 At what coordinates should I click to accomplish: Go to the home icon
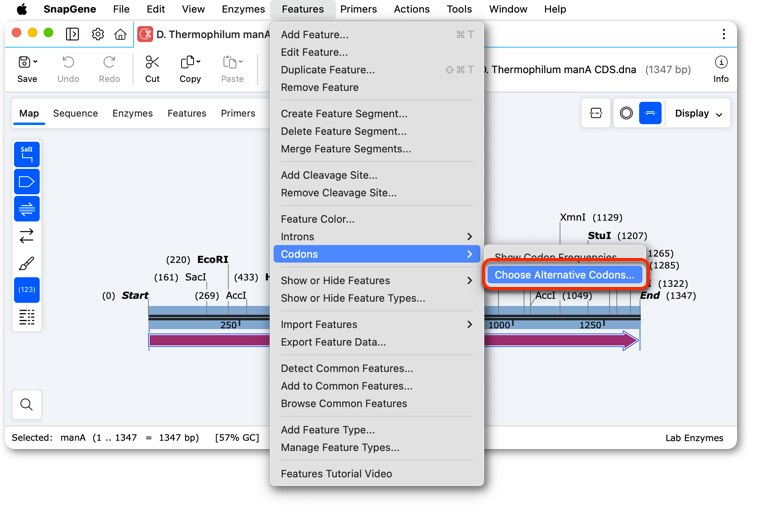pyautogui.click(x=120, y=34)
